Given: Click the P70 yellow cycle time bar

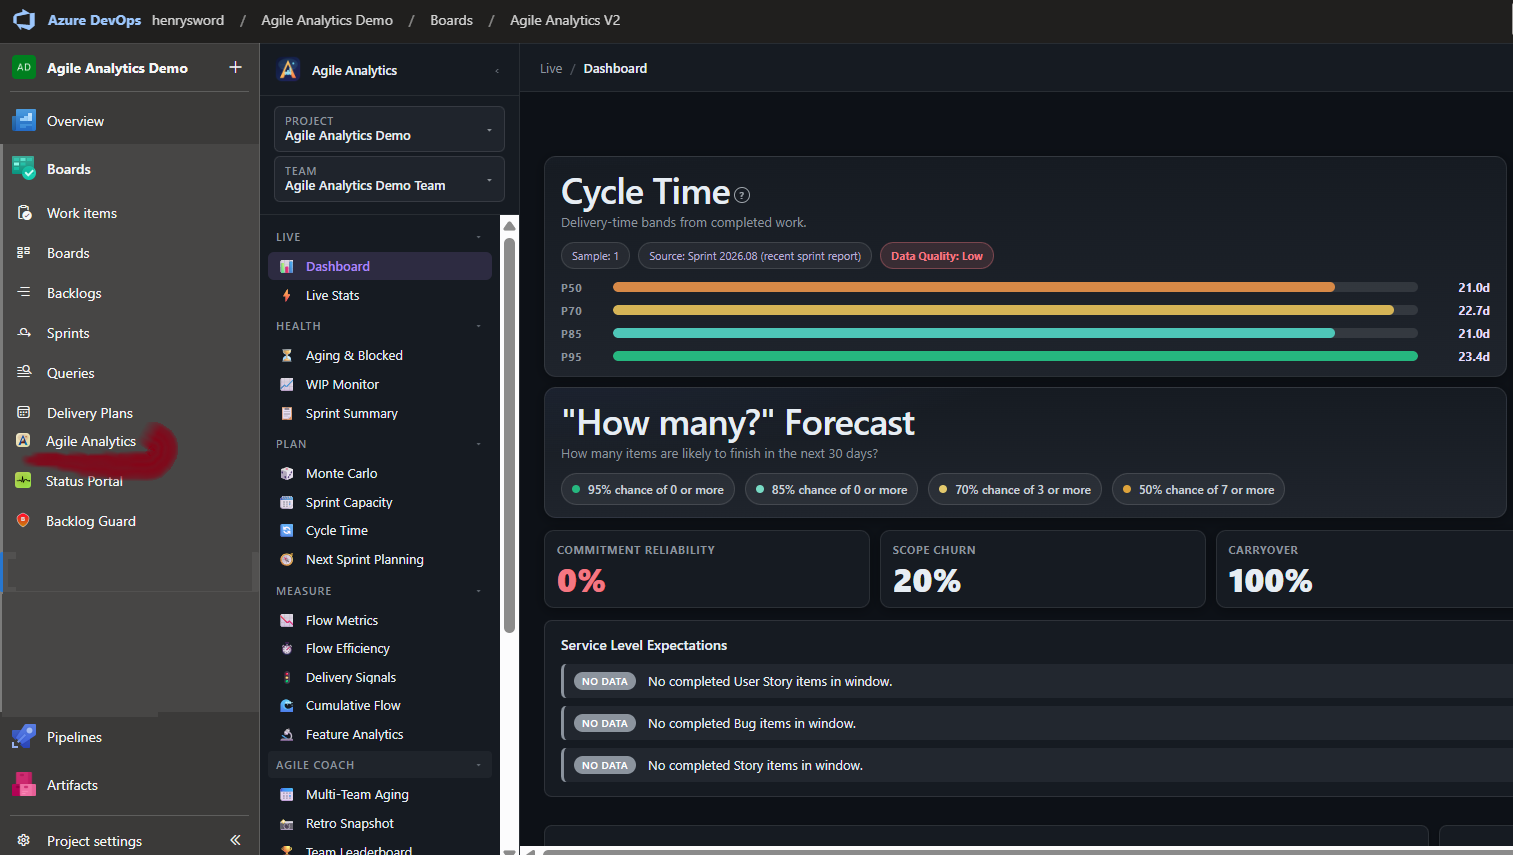Looking at the screenshot, I should click(x=1003, y=310).
